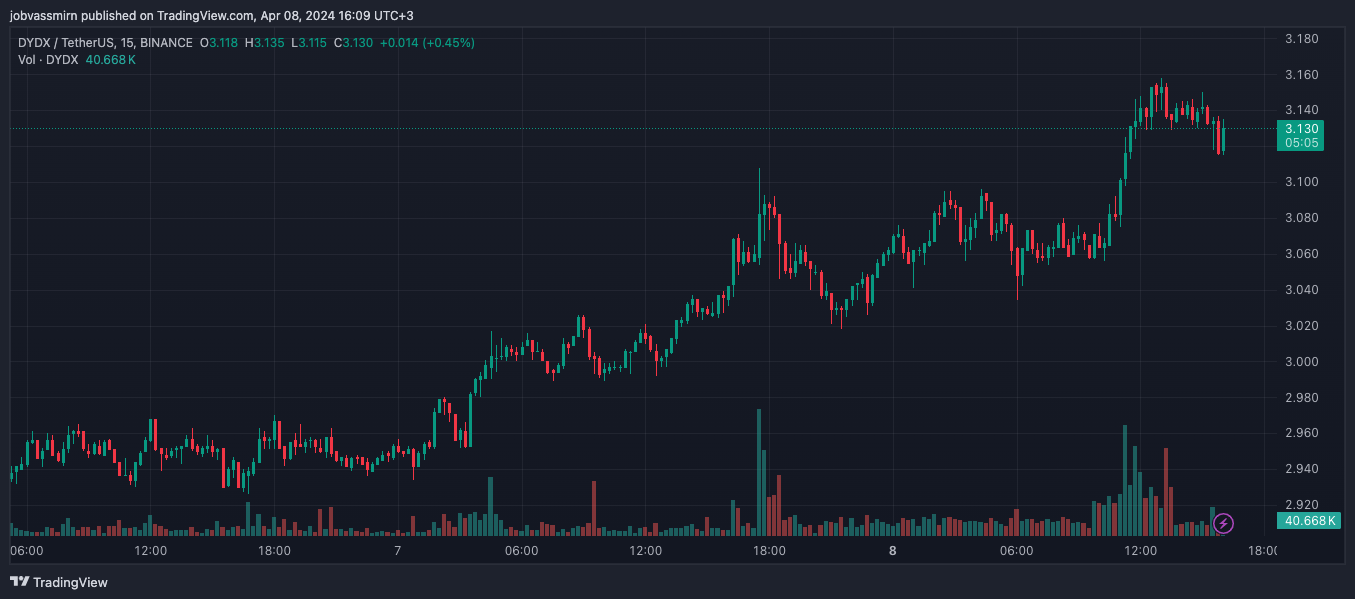
Task: Click the 3.040 price axis label
Action: [x=1301, y=290]
